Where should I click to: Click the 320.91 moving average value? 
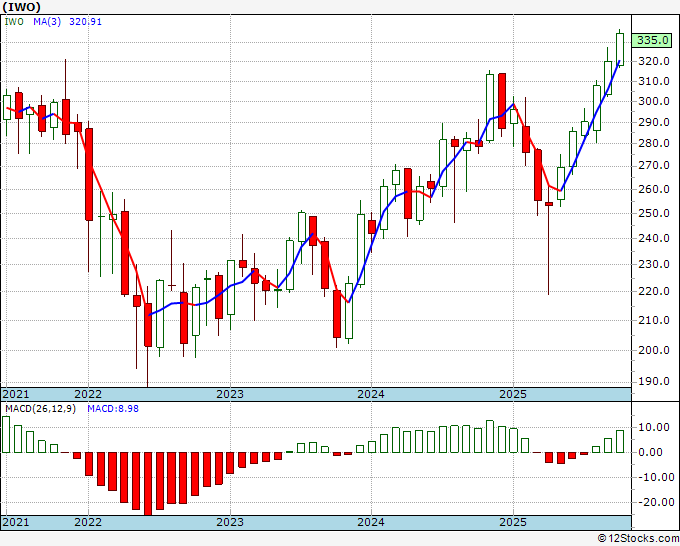(85, 22)
